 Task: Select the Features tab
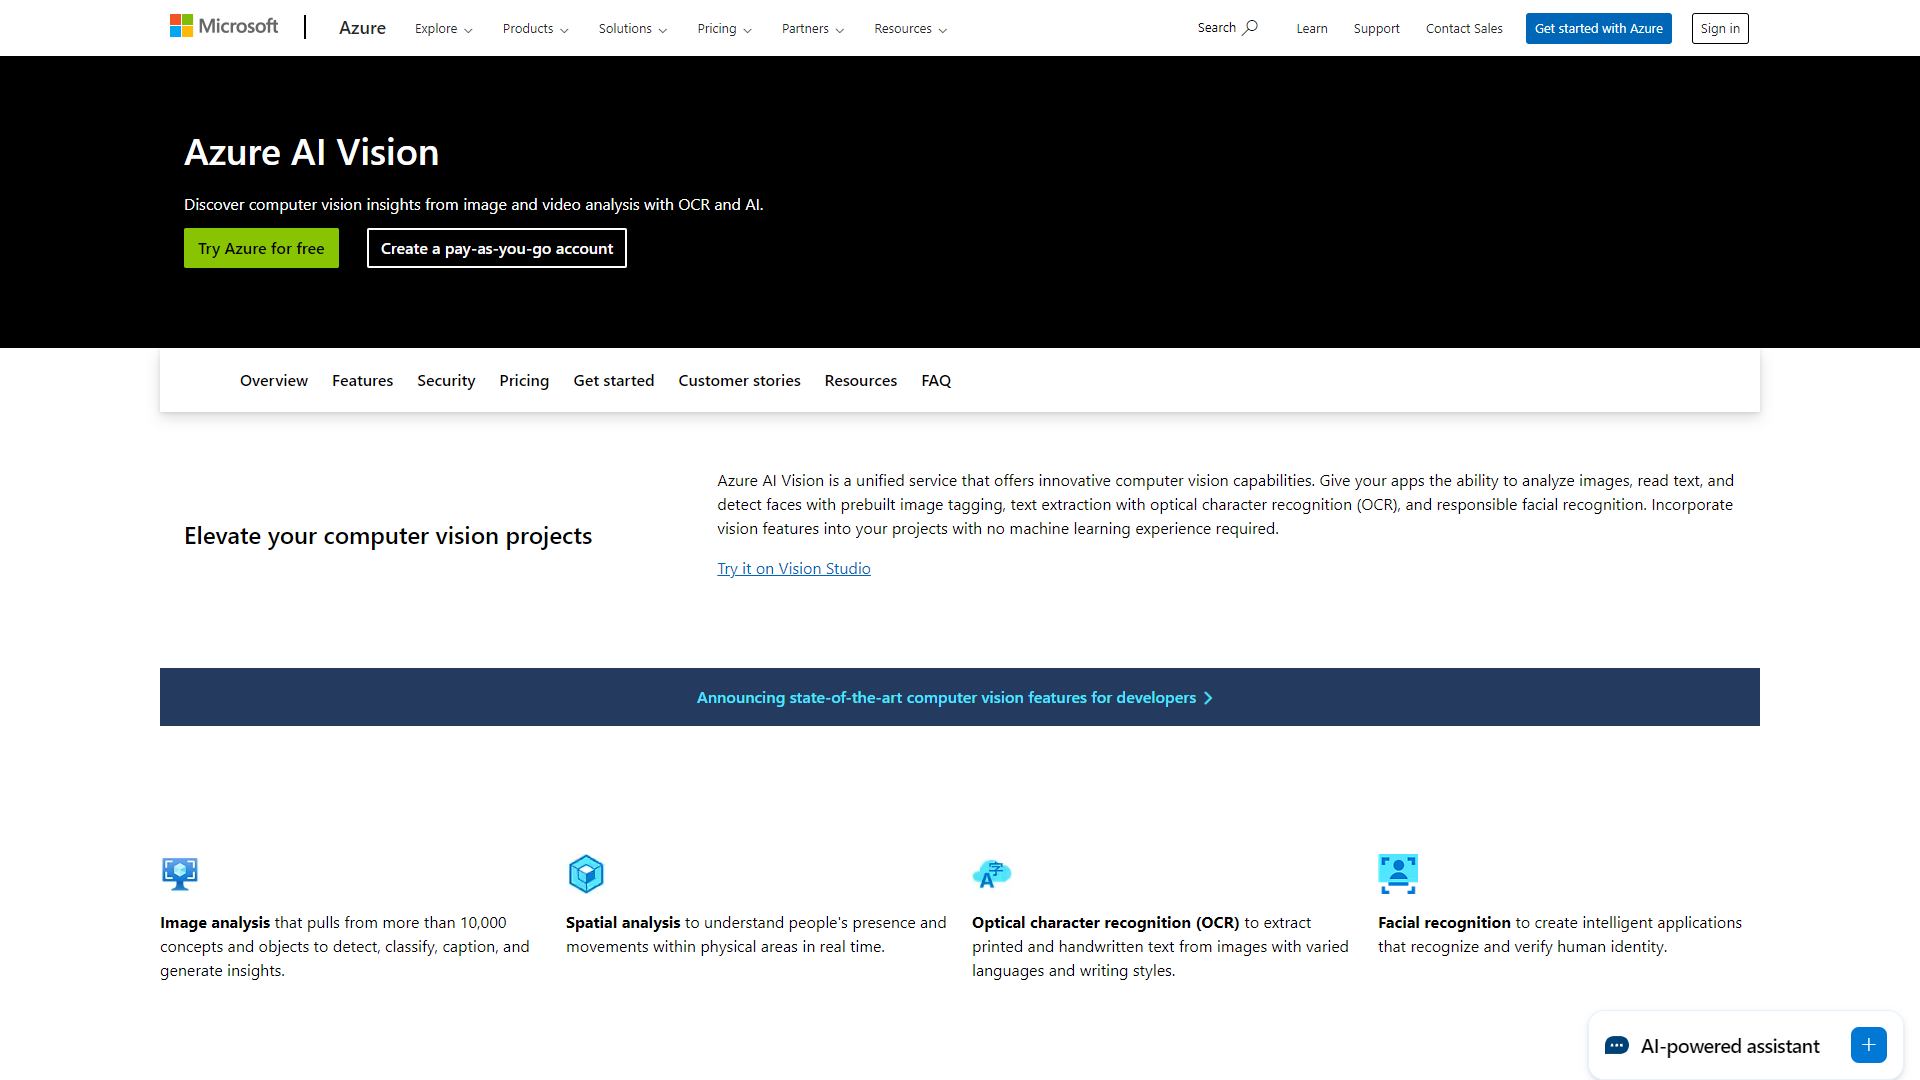(x=361, y=380)
